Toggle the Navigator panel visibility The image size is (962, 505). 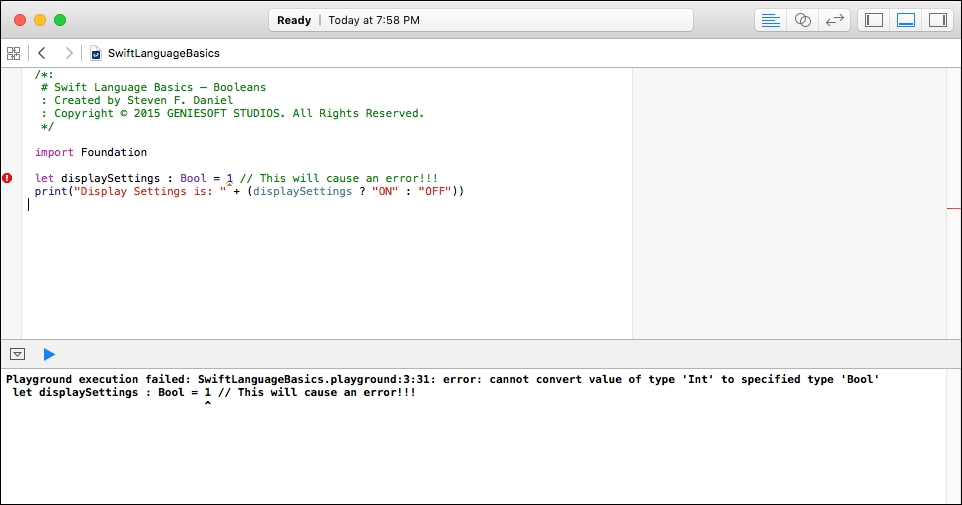tap(874, 20)
